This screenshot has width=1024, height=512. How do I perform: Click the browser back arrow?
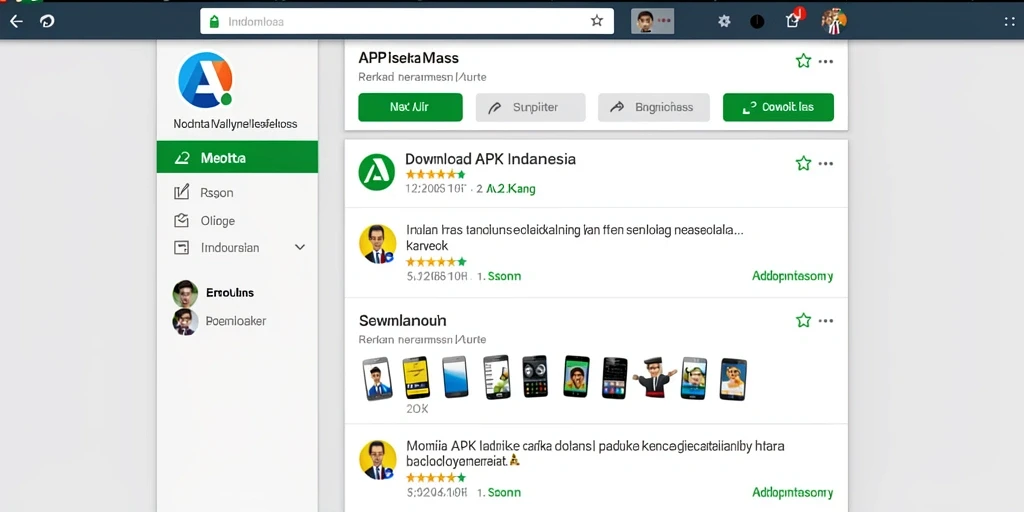[16, 21]
